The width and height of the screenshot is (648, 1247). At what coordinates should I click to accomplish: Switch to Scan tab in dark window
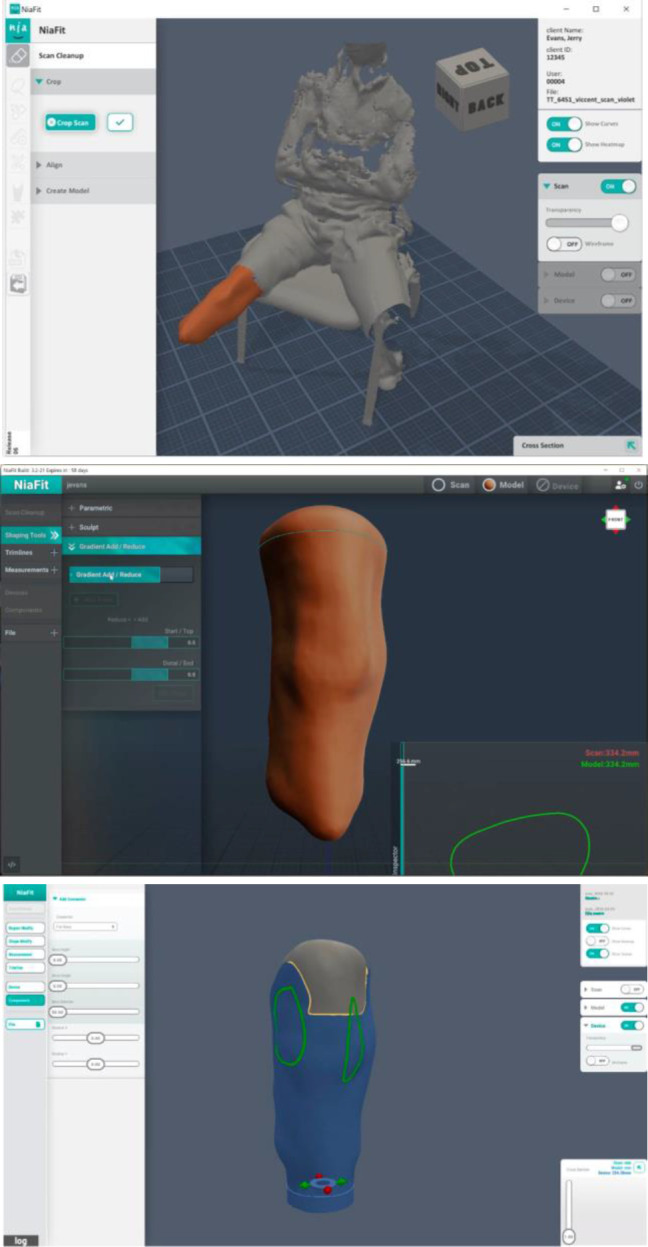[x=449, y=485]
